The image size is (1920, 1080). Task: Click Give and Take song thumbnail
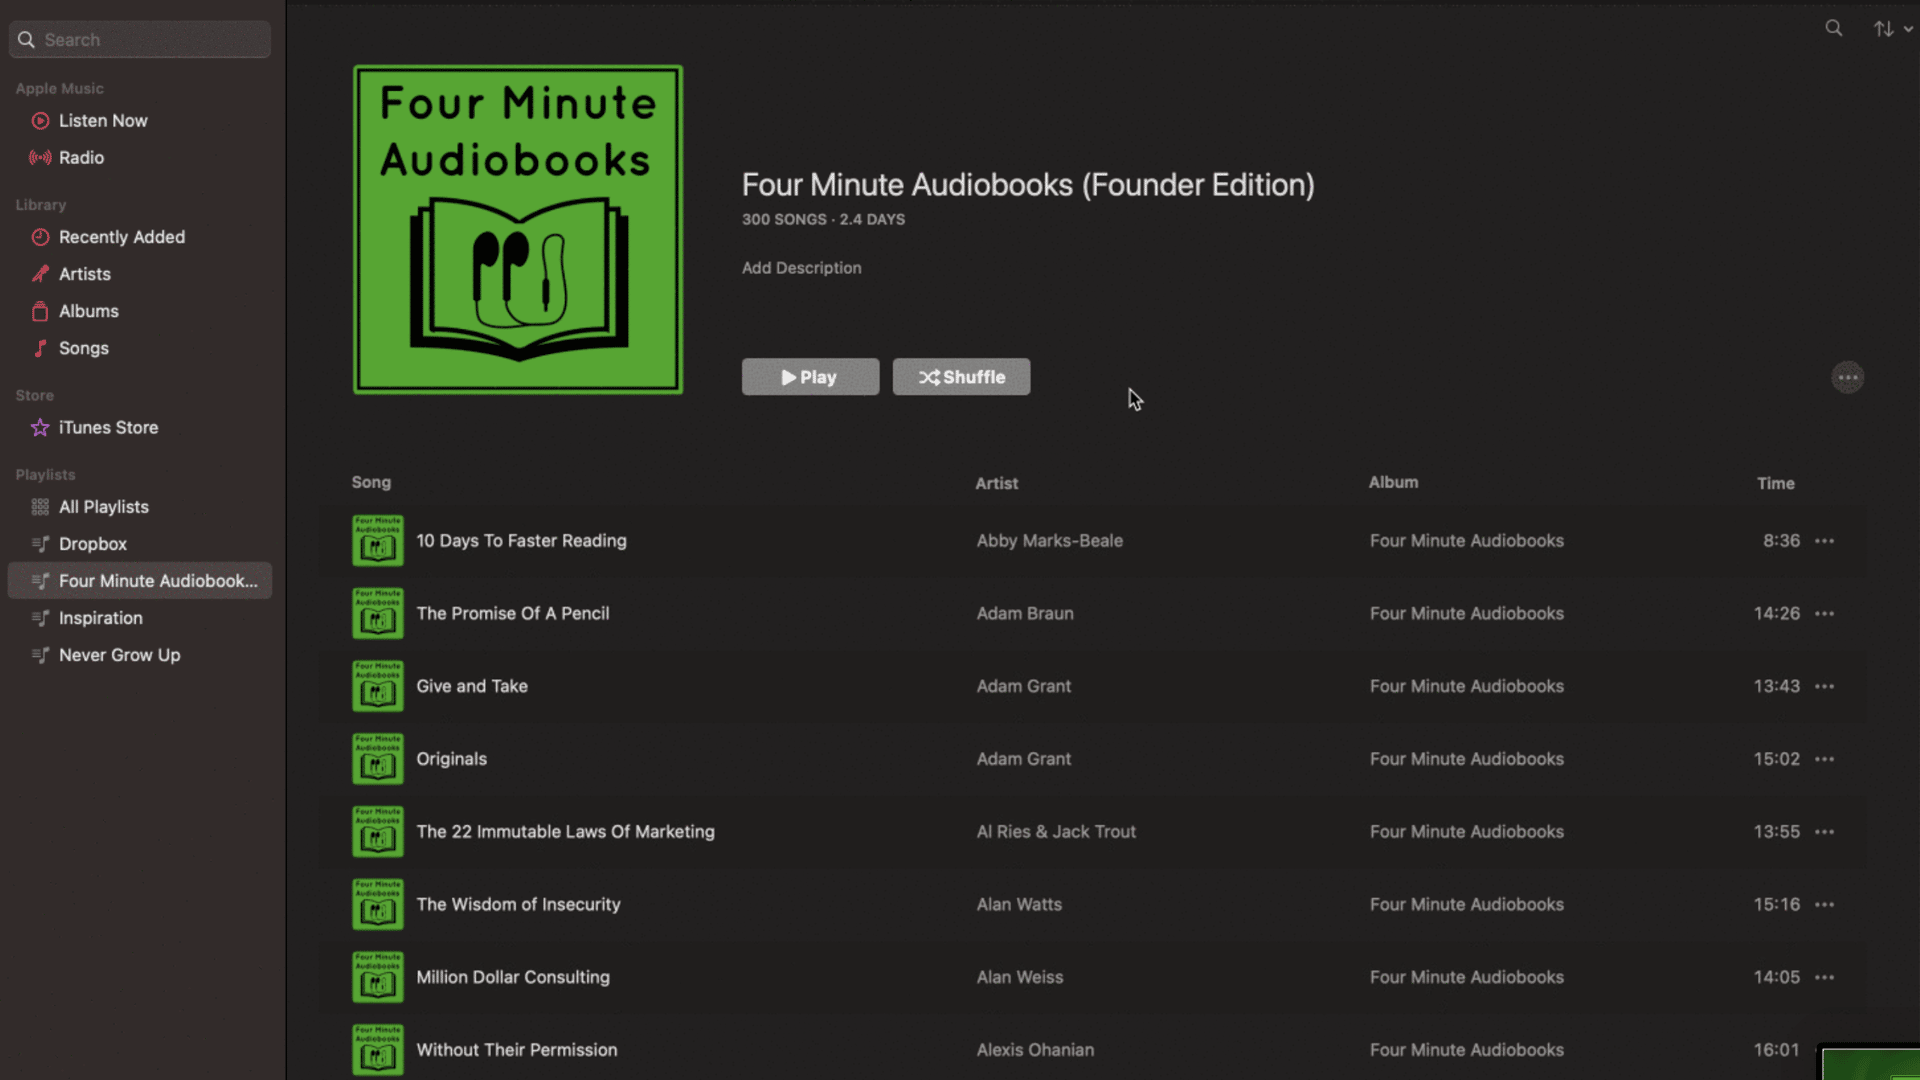[378, 686]
